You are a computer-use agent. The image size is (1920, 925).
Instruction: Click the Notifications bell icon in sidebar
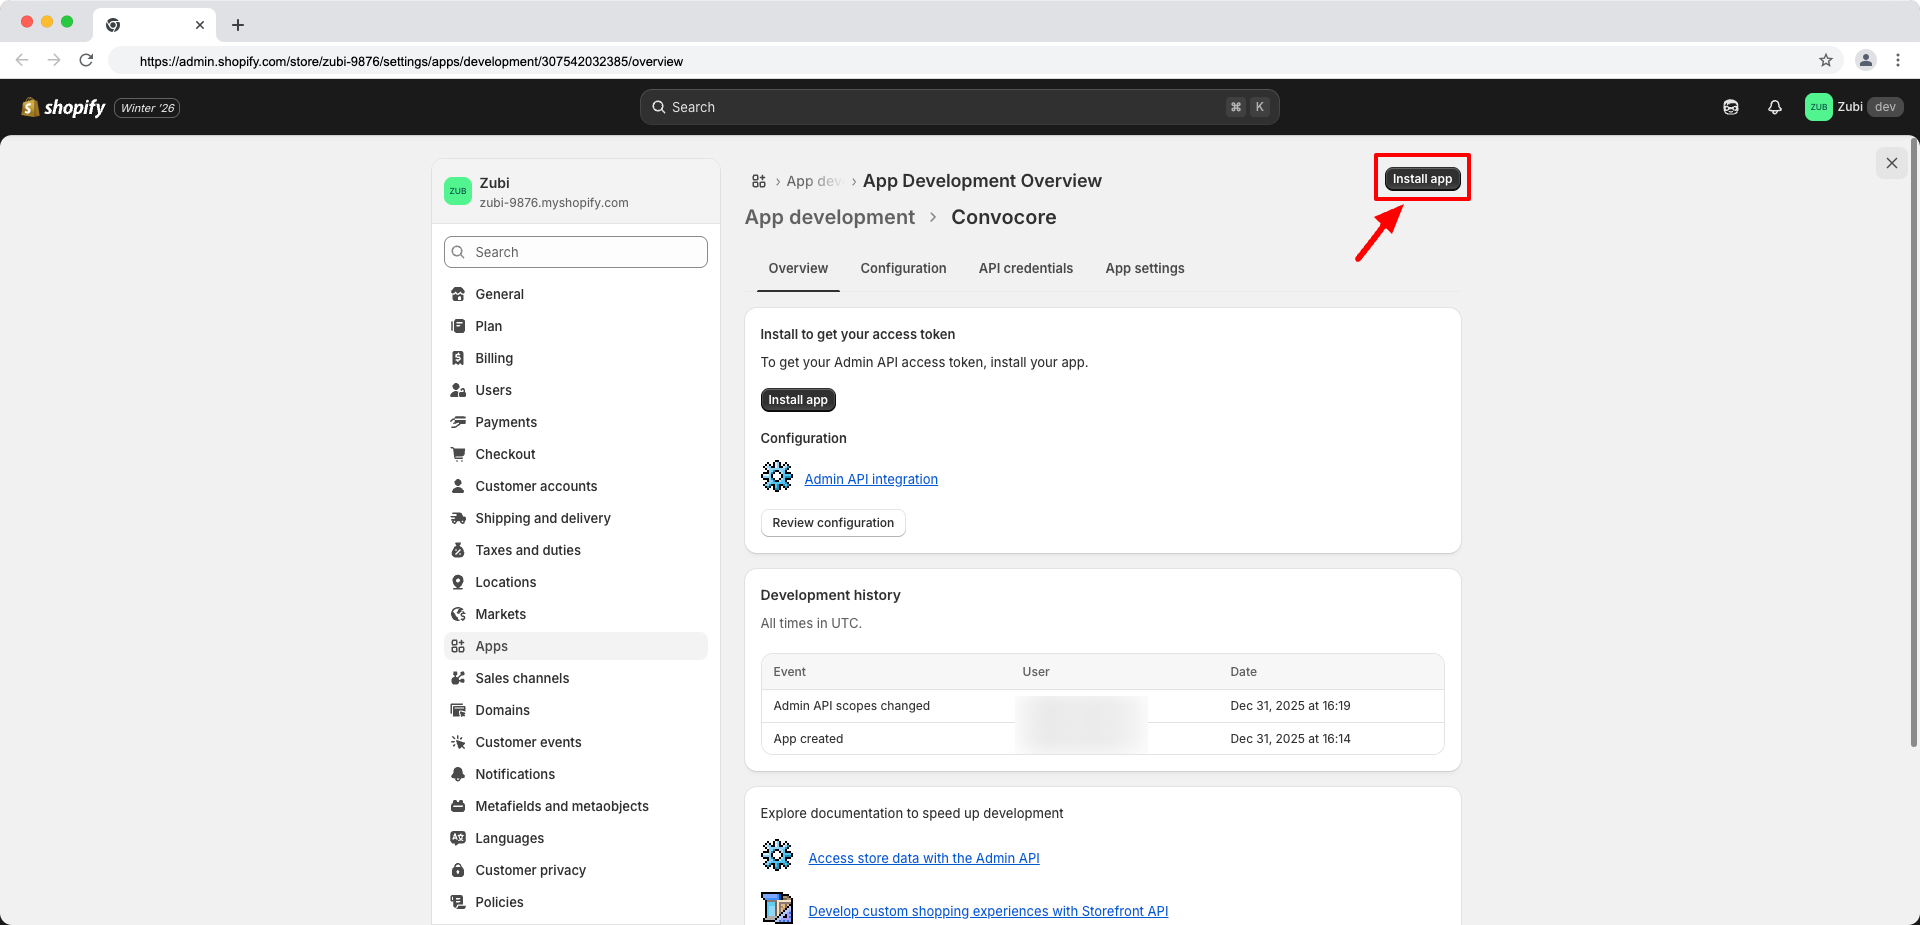point(458,774)
